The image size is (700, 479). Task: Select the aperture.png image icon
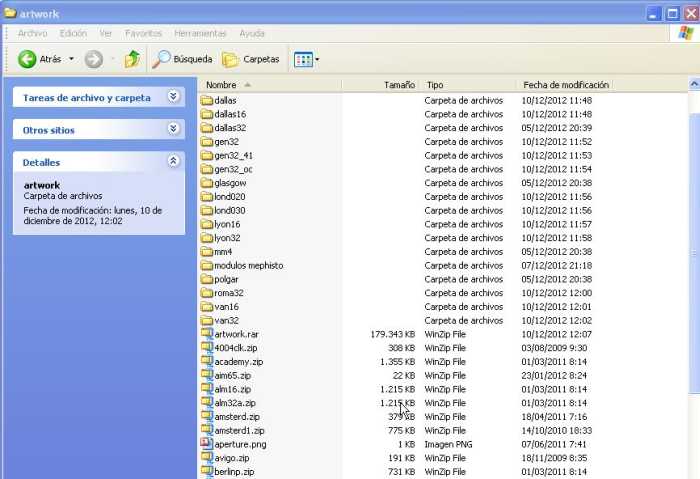click(x=207, y=443)
